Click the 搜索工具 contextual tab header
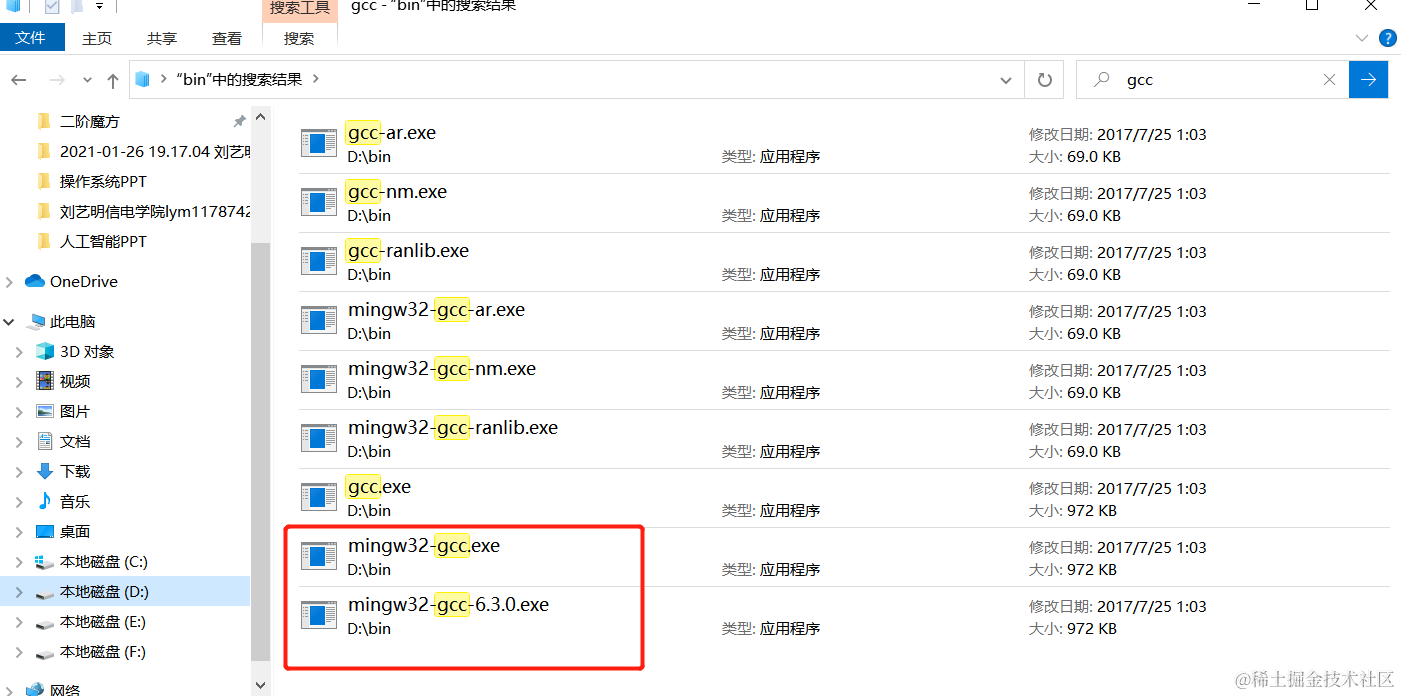 click(x=299, y=8)
